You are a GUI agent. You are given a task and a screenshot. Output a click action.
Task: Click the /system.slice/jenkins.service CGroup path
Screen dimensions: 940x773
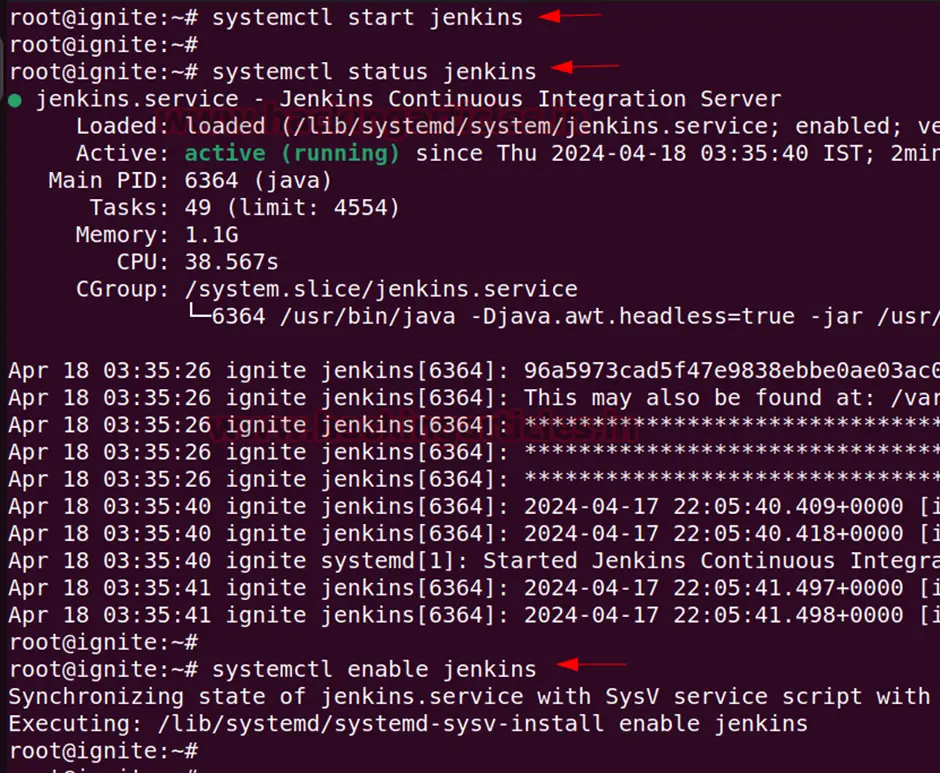381,289
